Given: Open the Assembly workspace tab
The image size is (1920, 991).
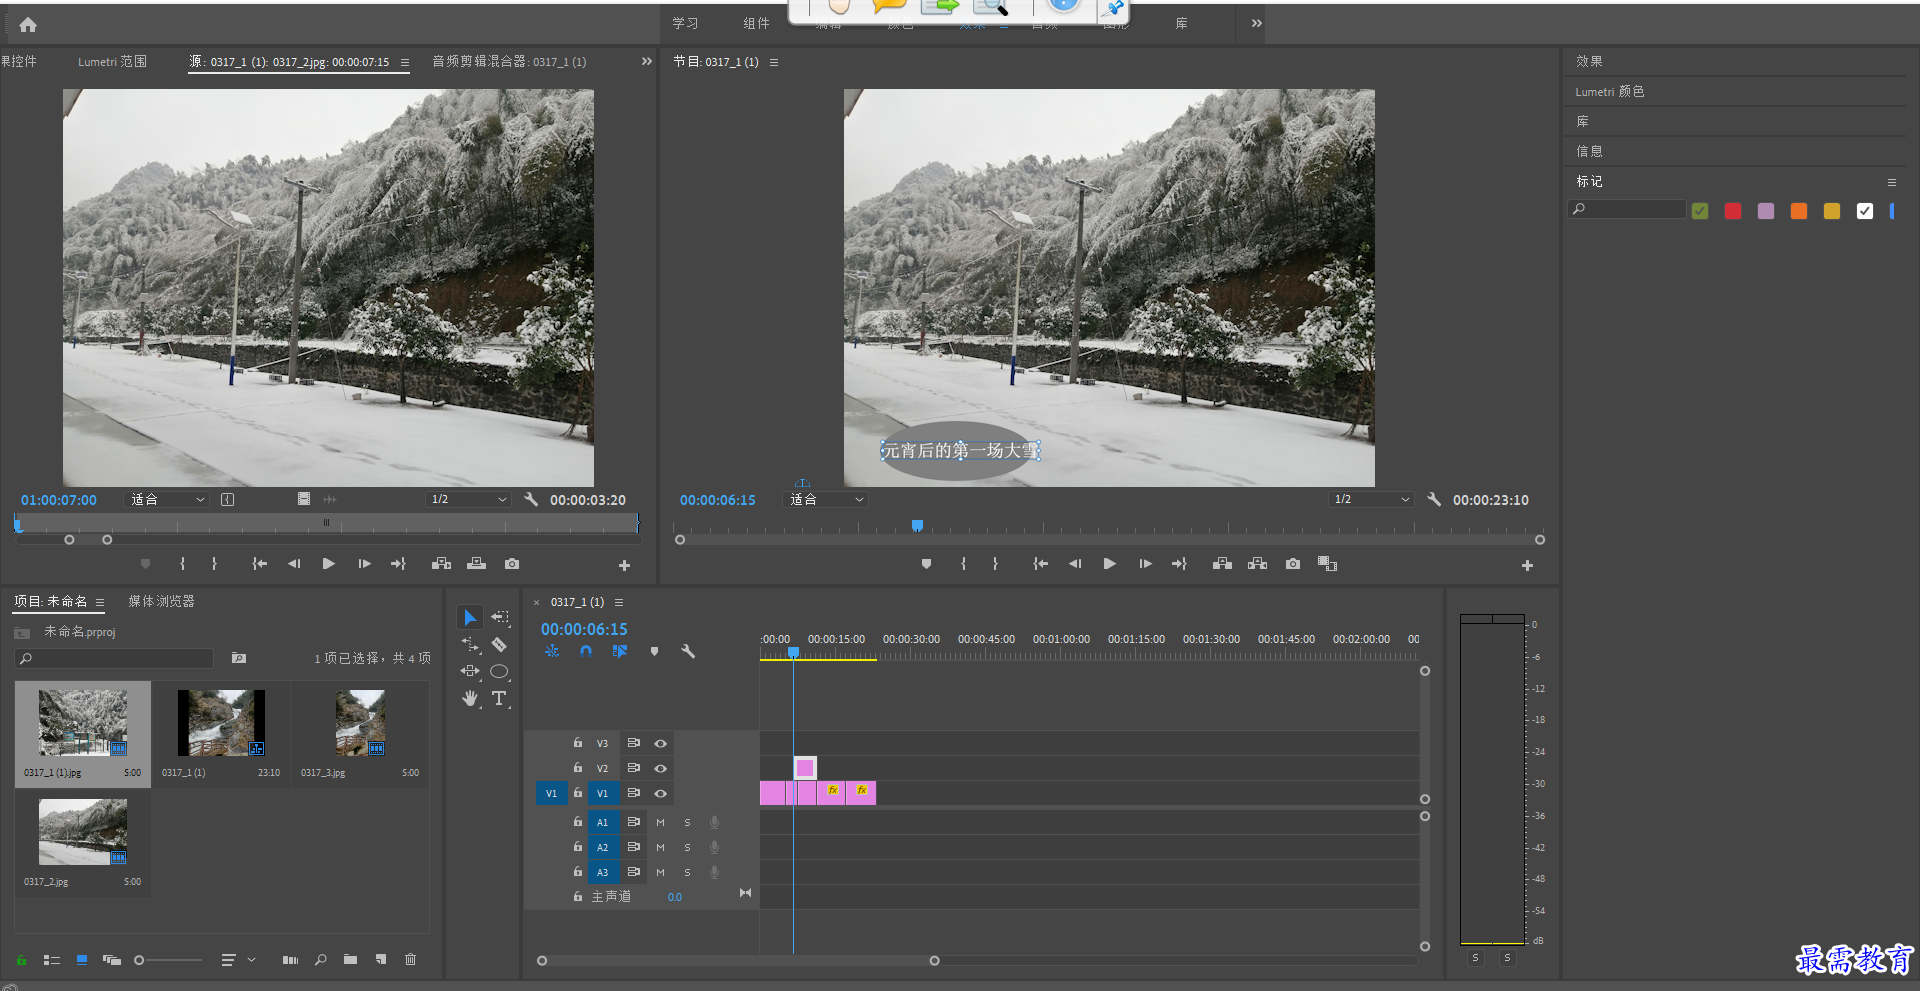Looking at the screenshot, I should tap(756, 23).
